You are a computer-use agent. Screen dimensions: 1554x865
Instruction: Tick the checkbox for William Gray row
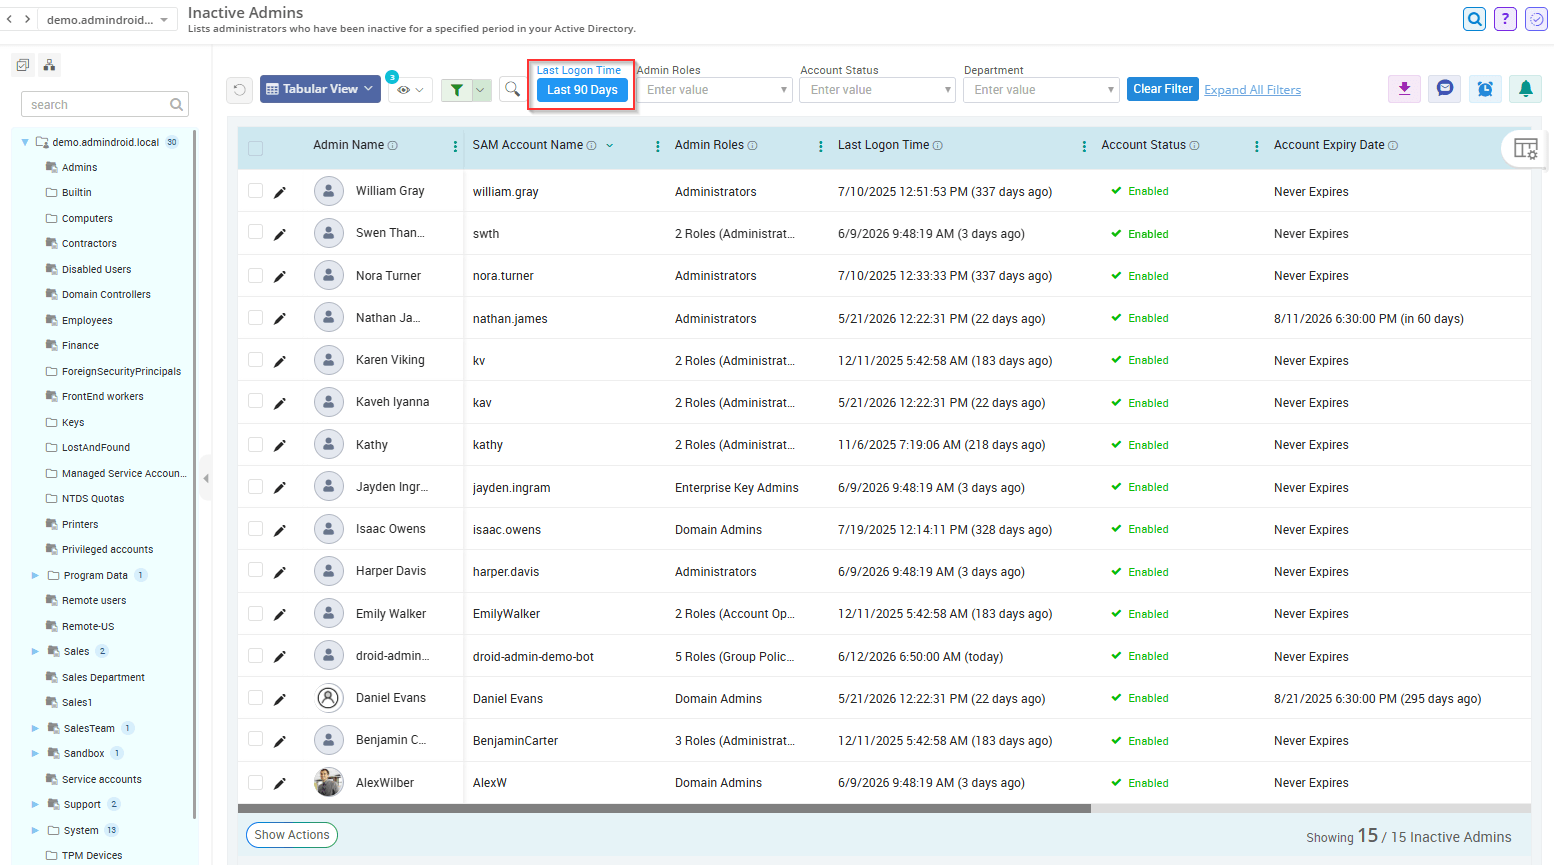(255, 190)
